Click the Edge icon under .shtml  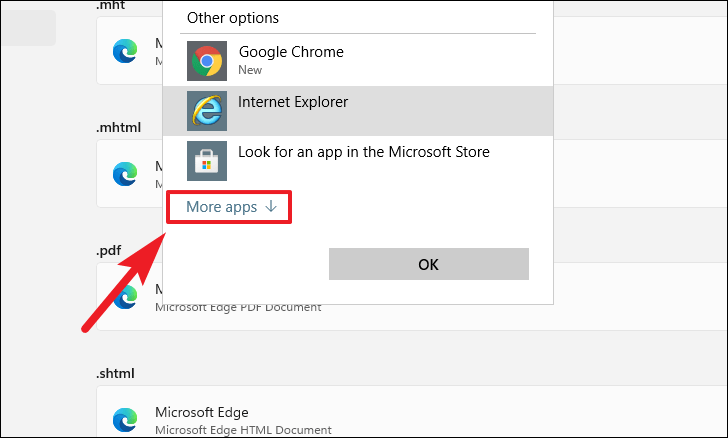(x=125, y=419)
